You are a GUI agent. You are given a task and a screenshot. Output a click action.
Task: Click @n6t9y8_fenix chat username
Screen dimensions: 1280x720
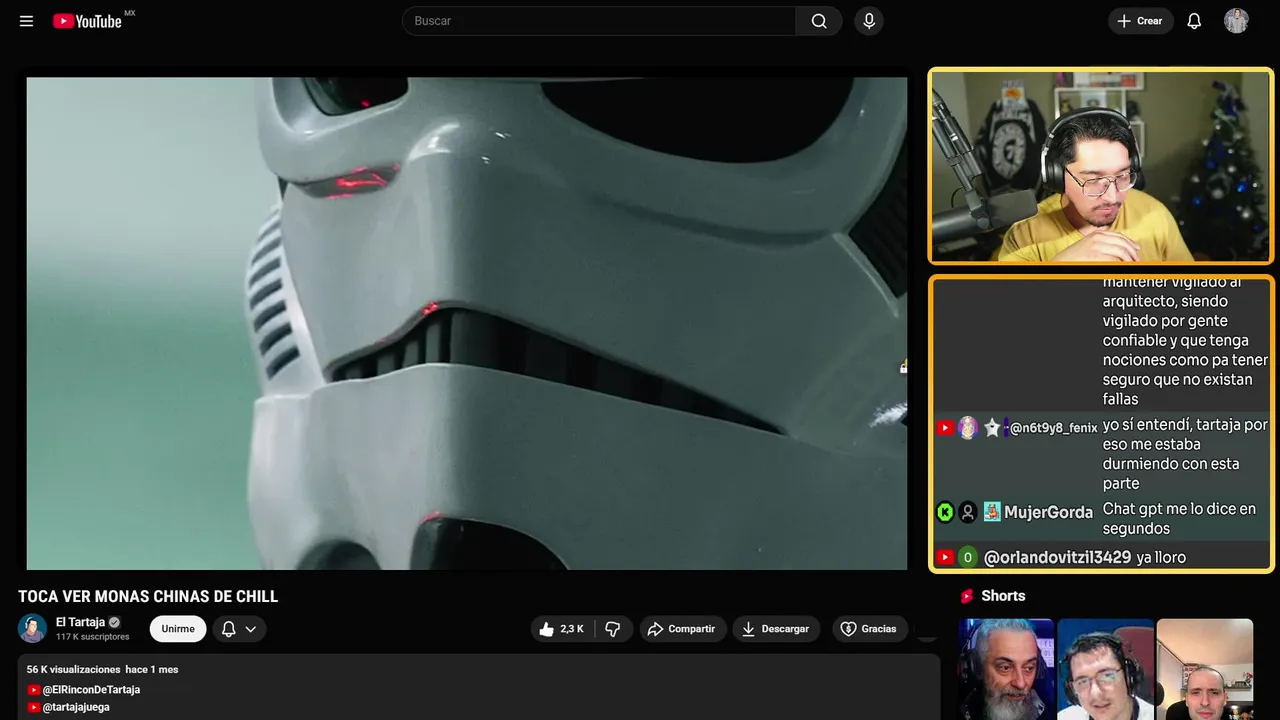pyautogui.click(x=1053, y=428)
